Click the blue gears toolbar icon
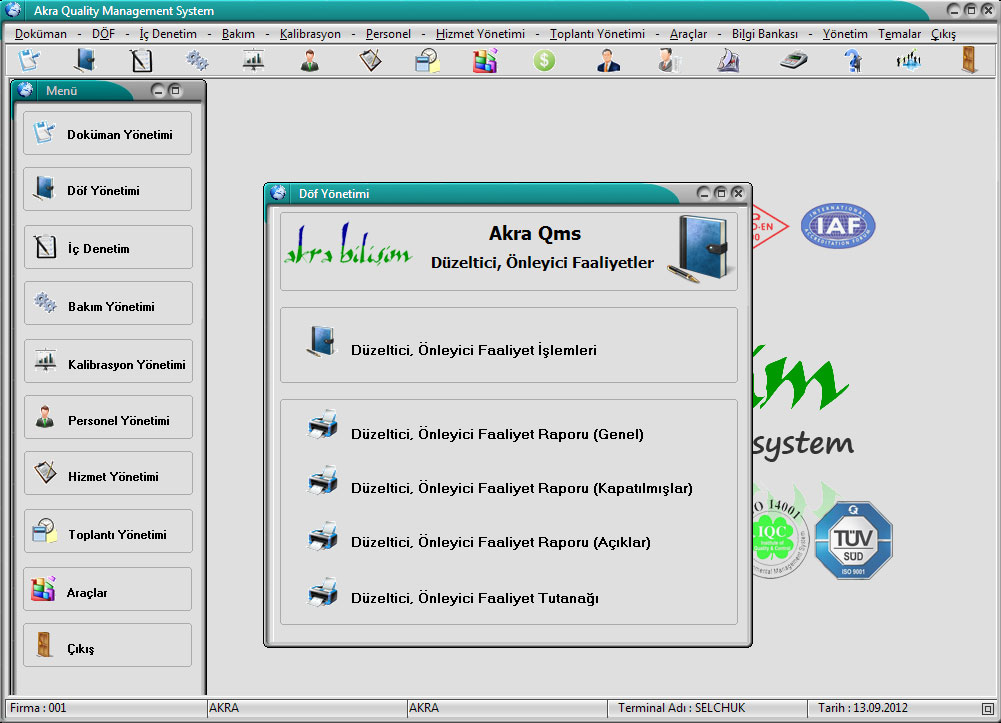 pos(197,61)
